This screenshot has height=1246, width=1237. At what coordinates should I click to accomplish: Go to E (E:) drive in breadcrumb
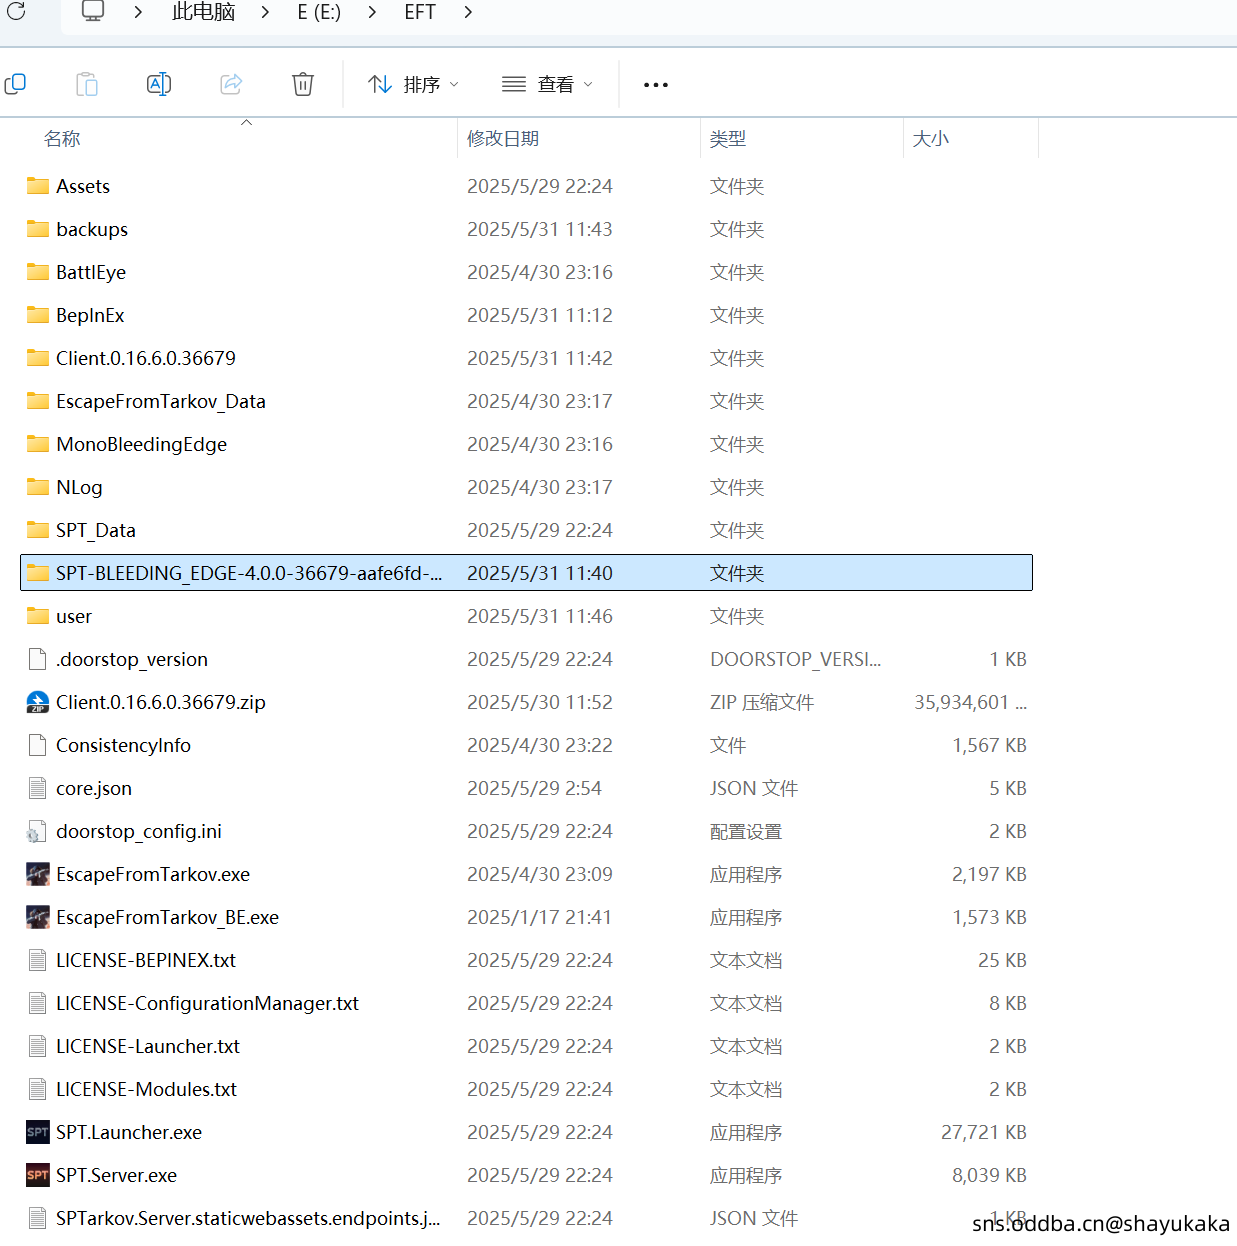[319, 12]
